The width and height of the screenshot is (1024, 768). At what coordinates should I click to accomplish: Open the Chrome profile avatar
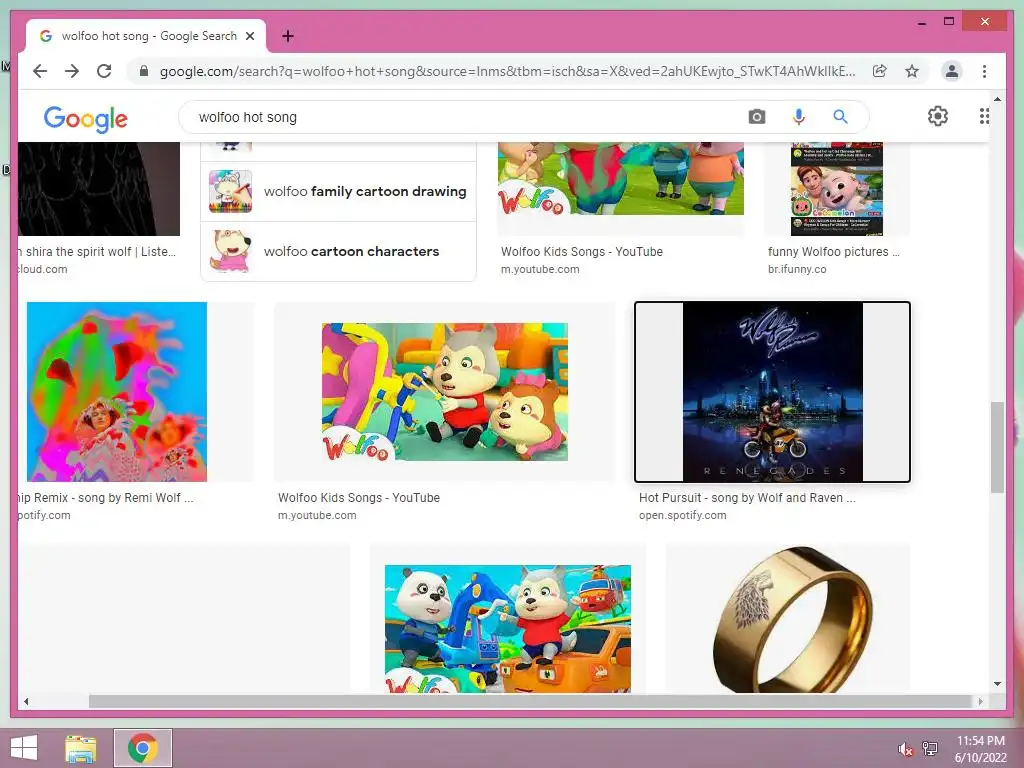coord(952,71)
